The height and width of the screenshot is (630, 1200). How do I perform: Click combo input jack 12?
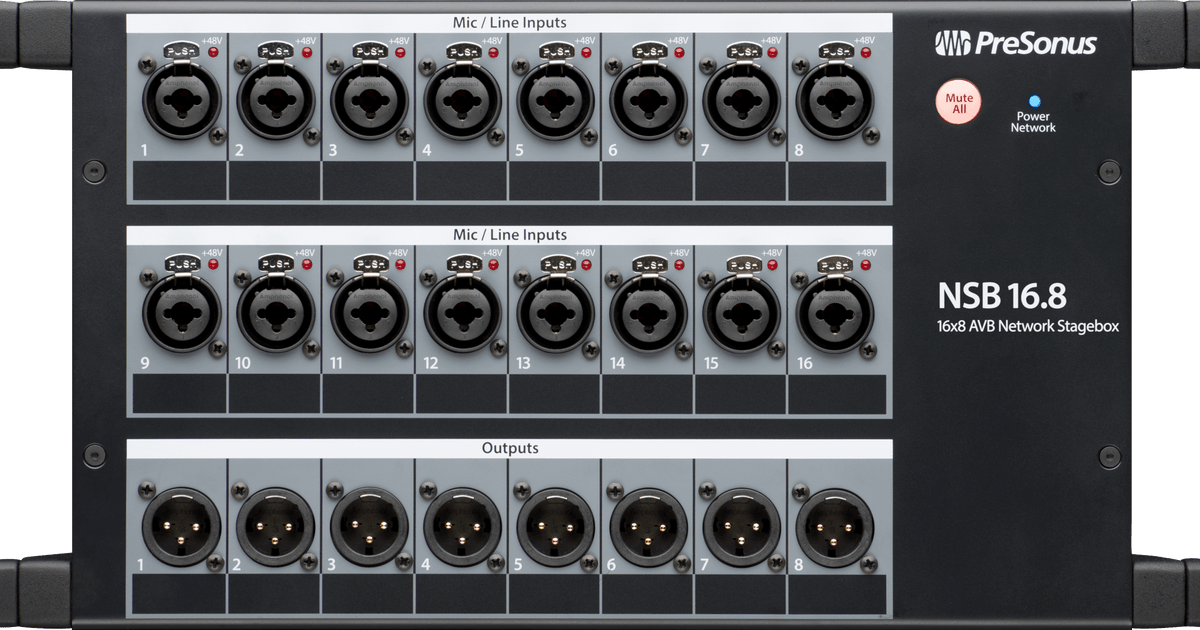(x=462, y=313)
